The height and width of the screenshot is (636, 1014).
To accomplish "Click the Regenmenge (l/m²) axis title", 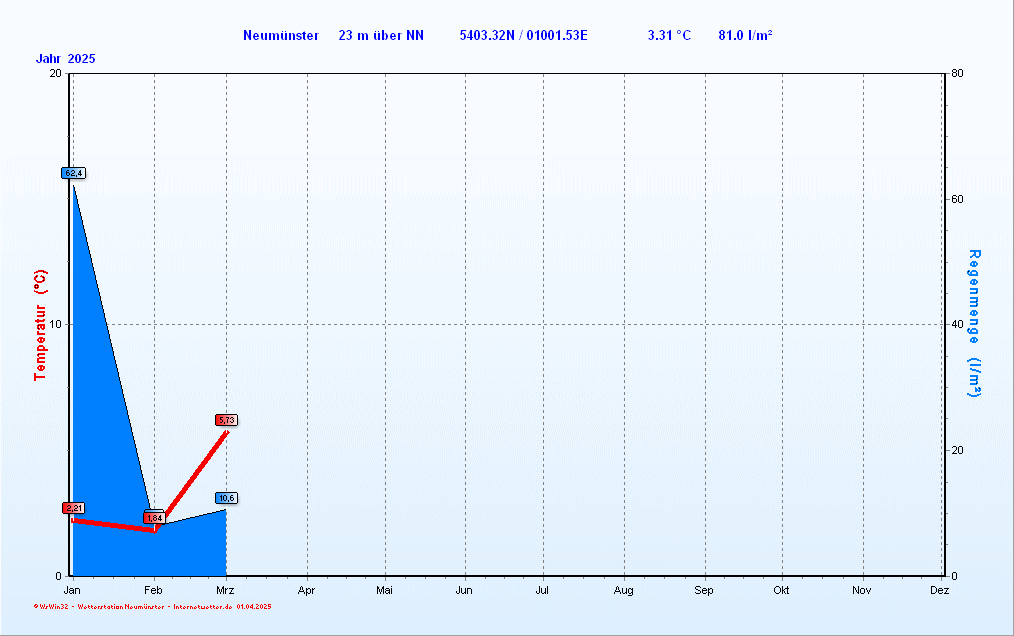I will pos(974,323).
